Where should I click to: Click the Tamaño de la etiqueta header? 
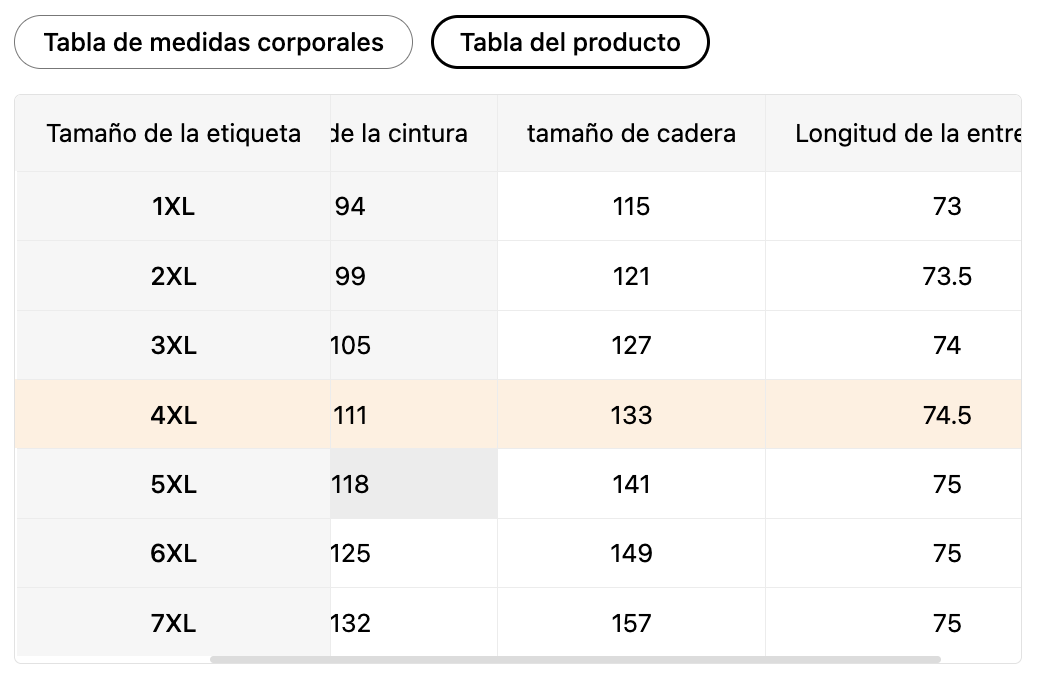tap(173, 133)
